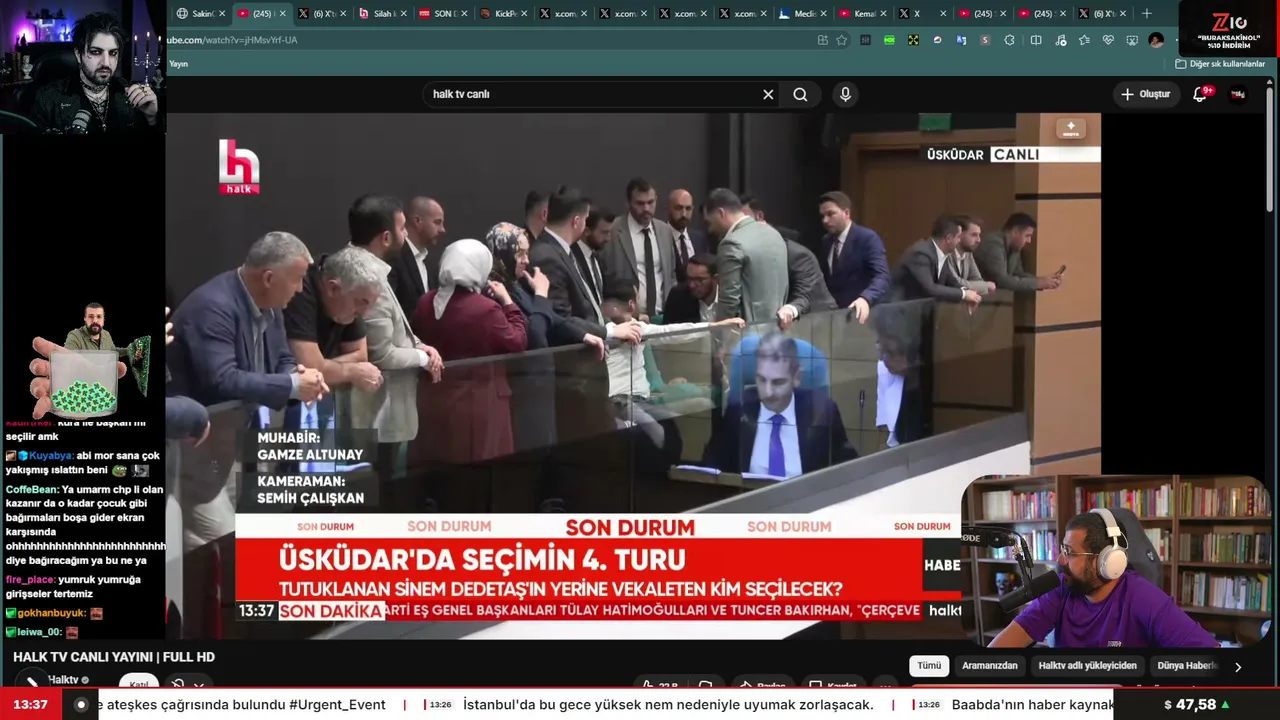Screen dimensions: 1280x720
Task: Click the Yayın bookmark in bookmarks bar
Action: [178, 64]
